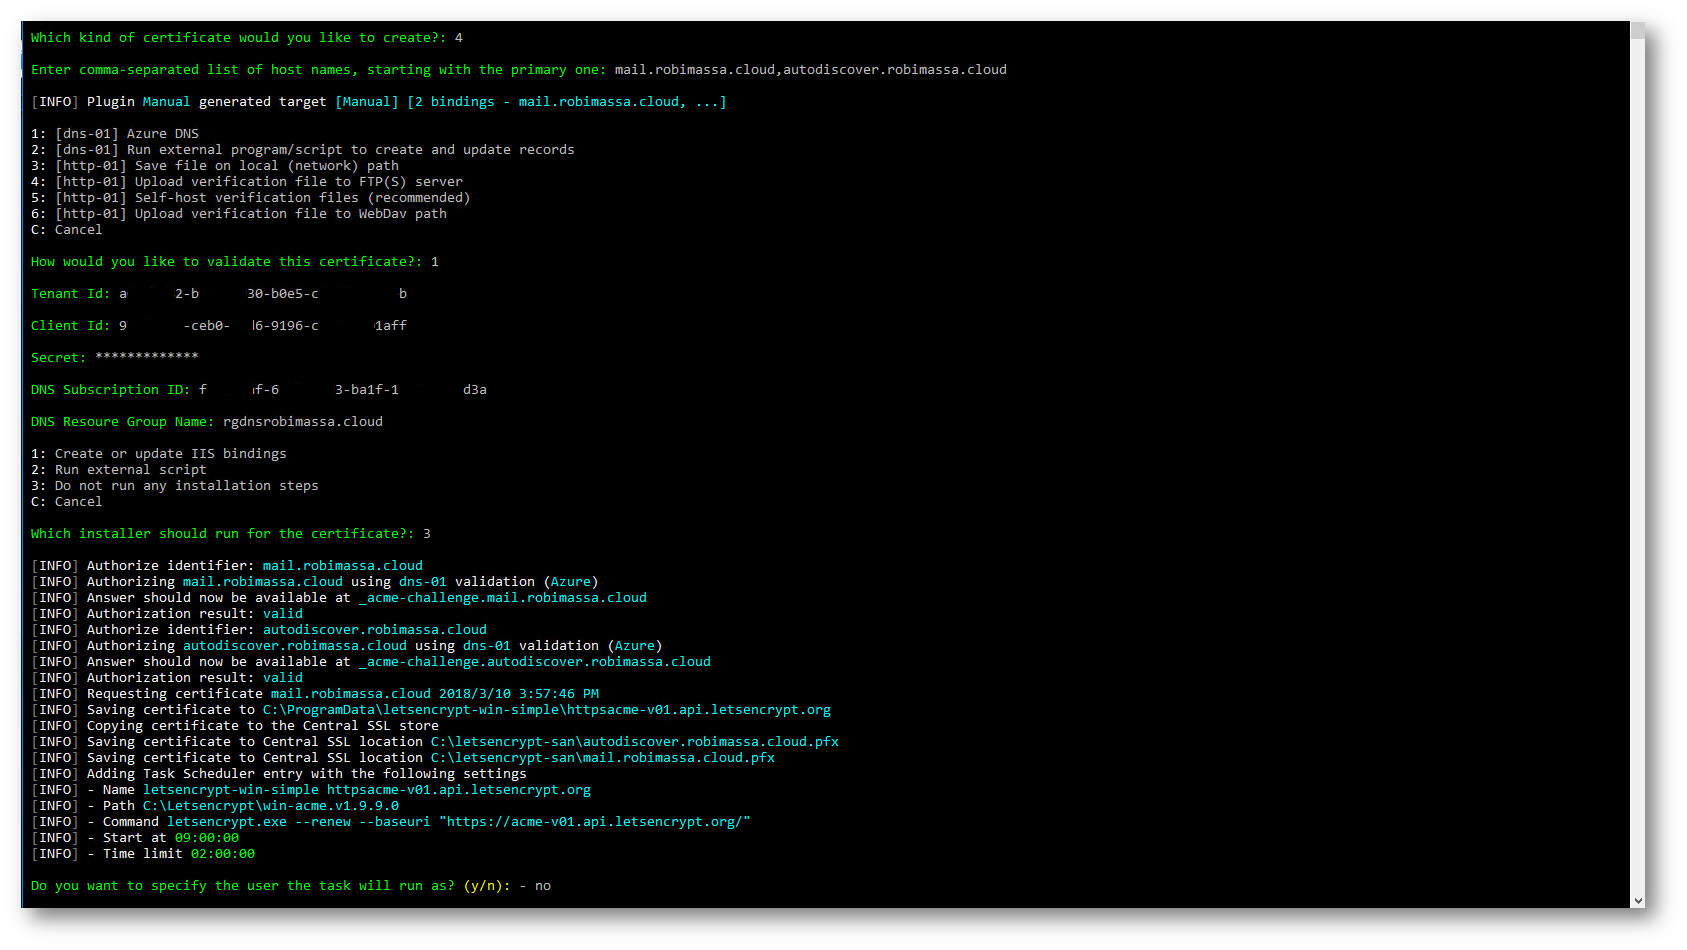Click 'Create or update IIS bindings' option
Viewport: 1687px width, 950px height.
tap(170, 454)
